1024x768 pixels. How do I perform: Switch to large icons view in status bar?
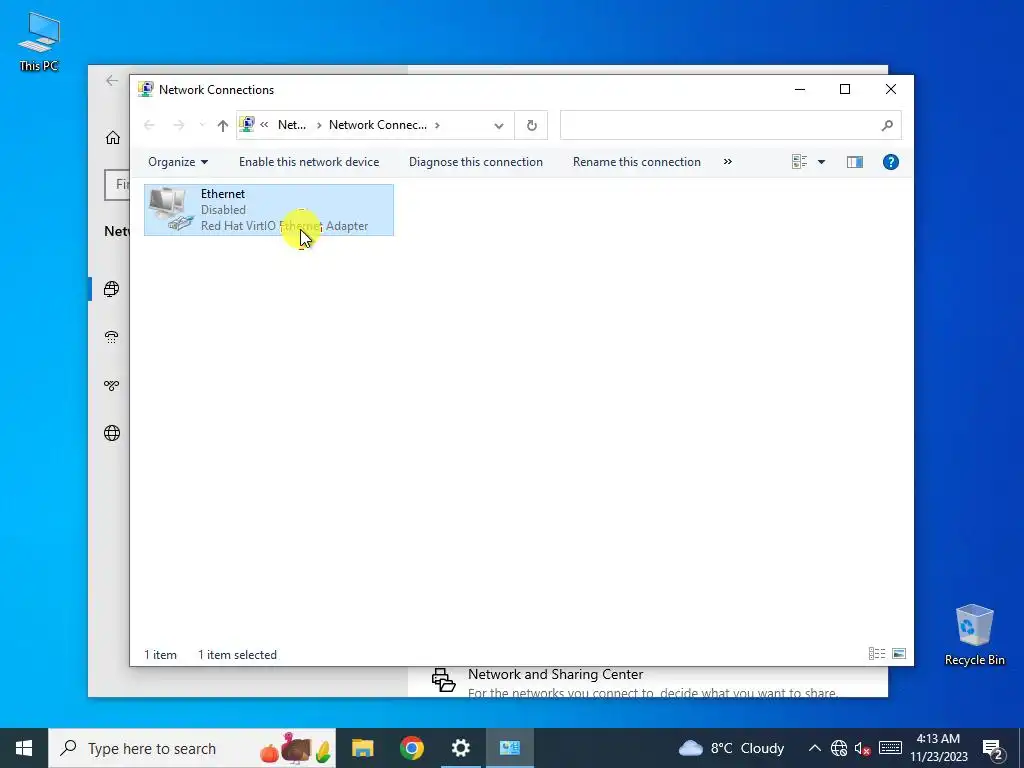tap(899, 654)
